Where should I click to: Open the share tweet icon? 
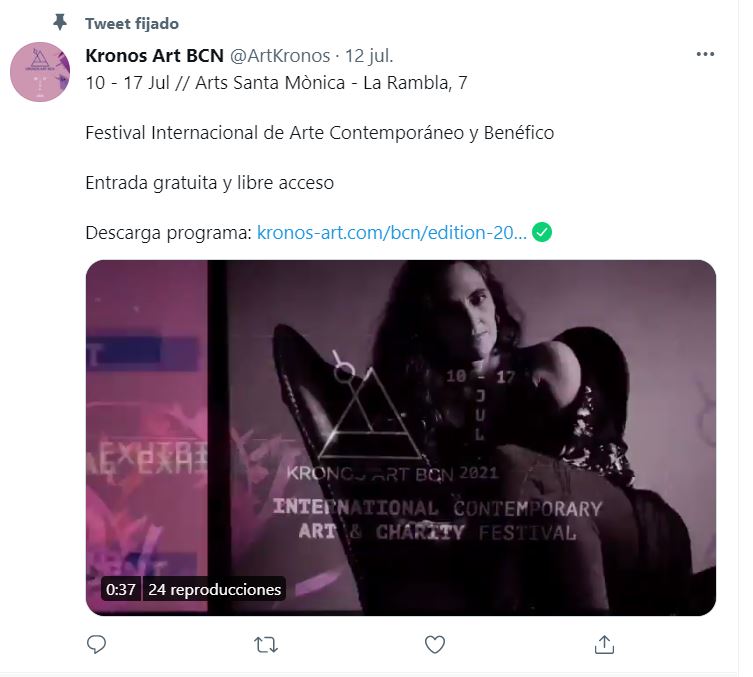pyautogui.click(x=604, y=644)
